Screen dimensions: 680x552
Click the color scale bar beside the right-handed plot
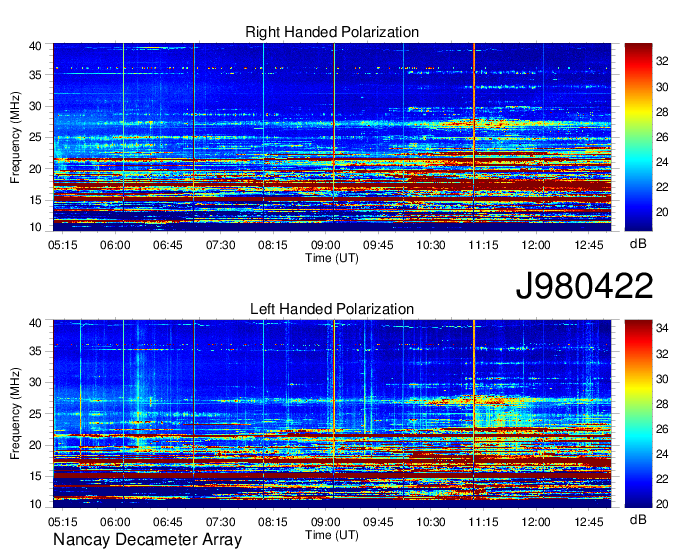pyautogui.click(x=638, y=137)
